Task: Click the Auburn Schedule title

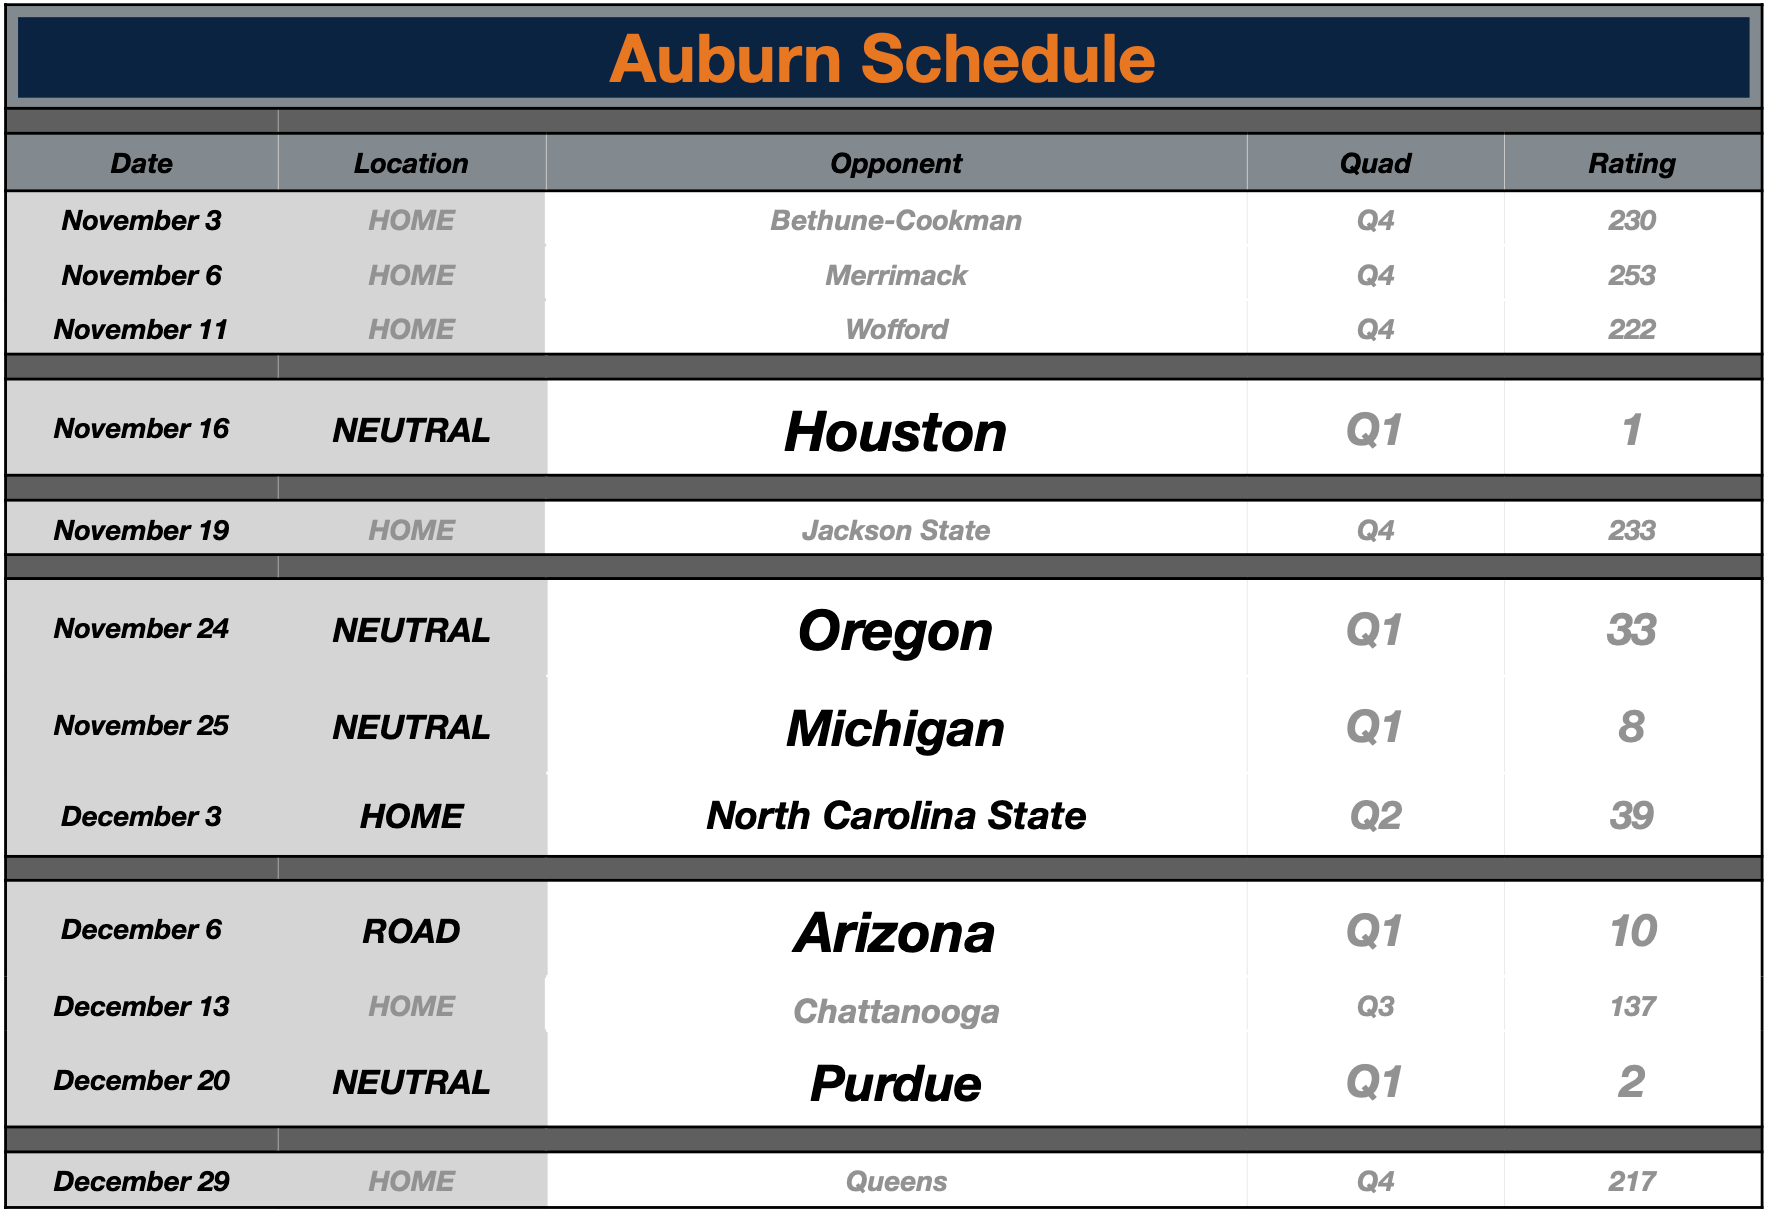Action: click(882, 59)
